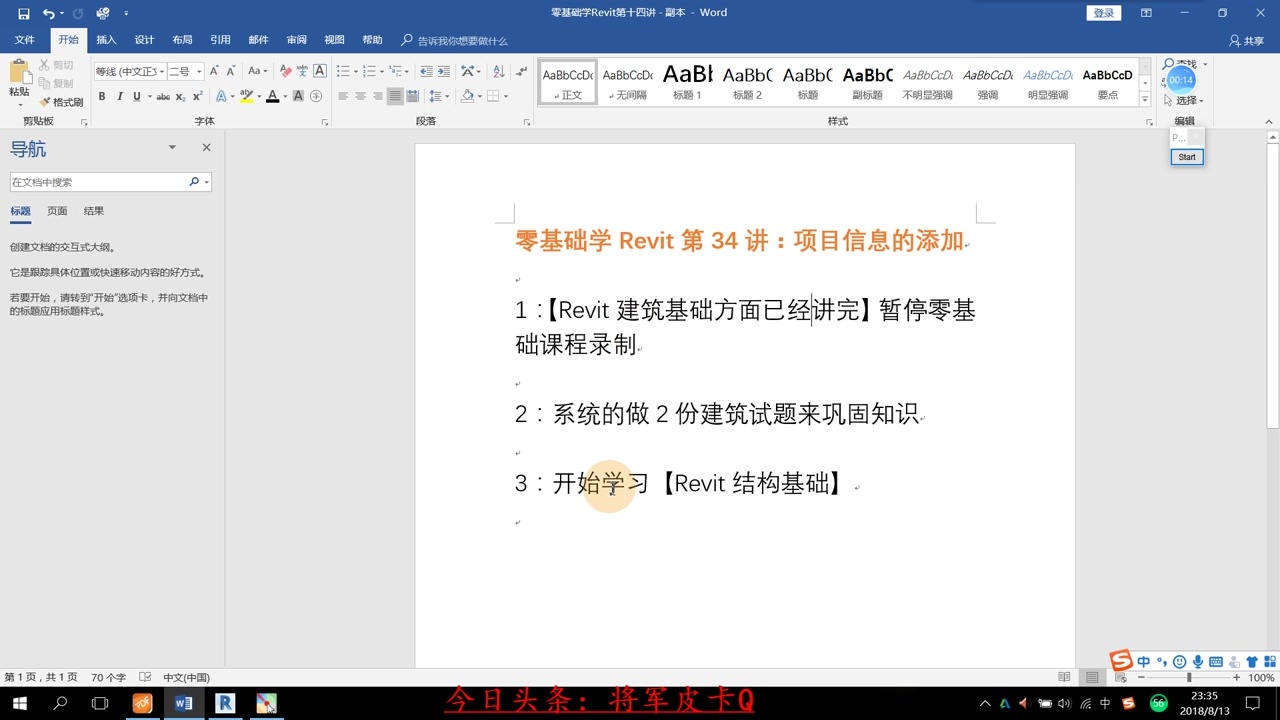1280x720 pixels.
Task: Open the Change Case Aa dropdown
Action: coord(258,71)
